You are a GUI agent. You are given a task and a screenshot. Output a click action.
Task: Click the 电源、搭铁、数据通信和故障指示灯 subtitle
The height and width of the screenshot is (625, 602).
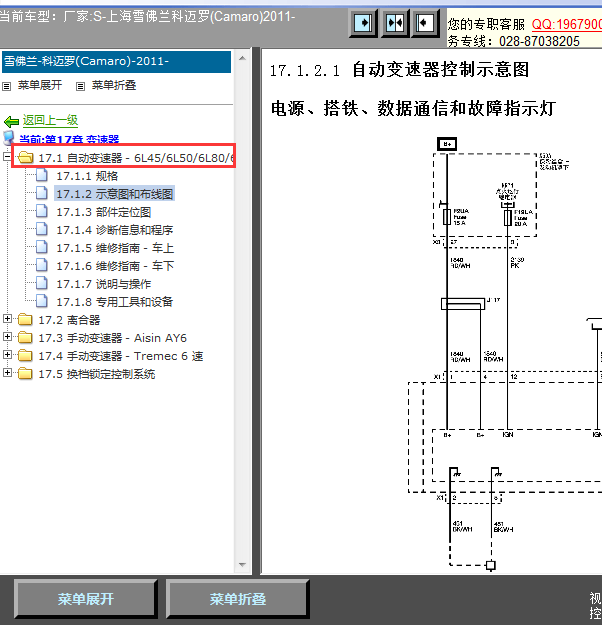tap(413, 108)
